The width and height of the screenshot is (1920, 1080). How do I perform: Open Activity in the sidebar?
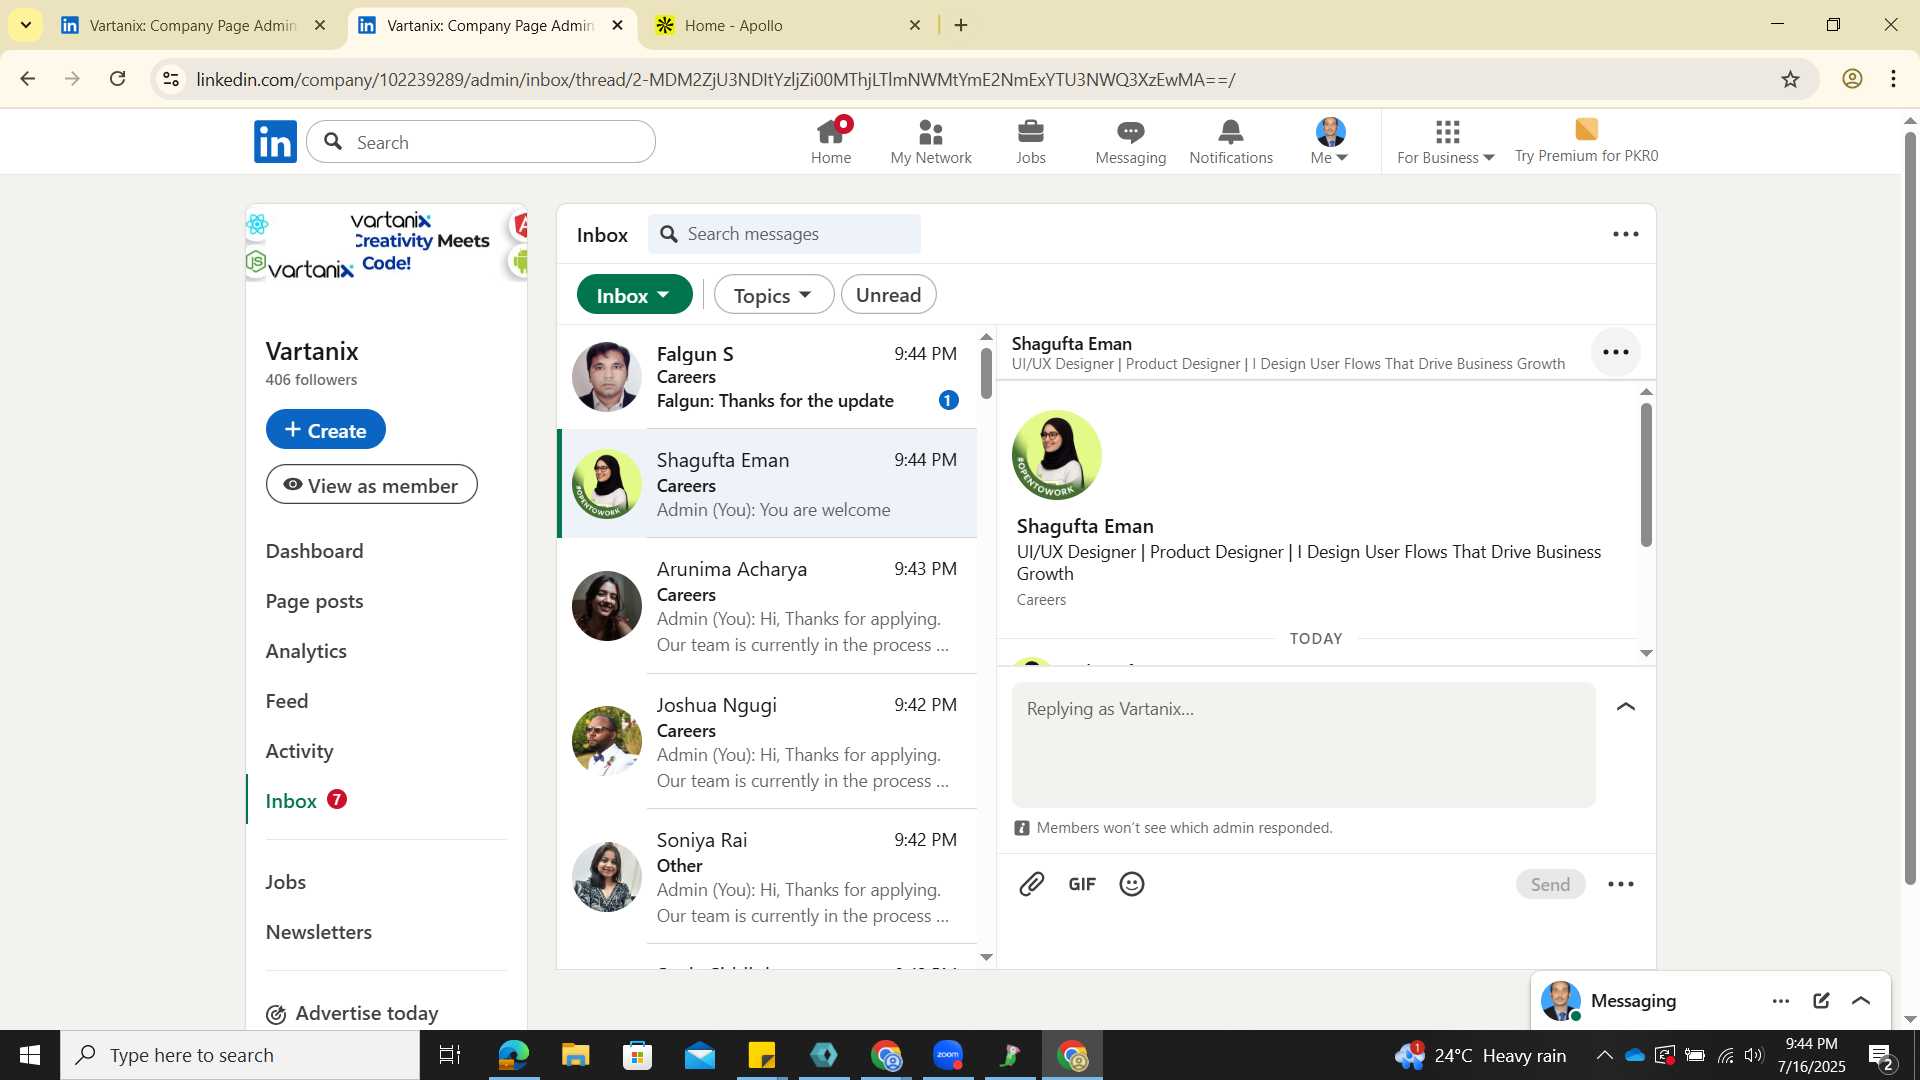299,751
